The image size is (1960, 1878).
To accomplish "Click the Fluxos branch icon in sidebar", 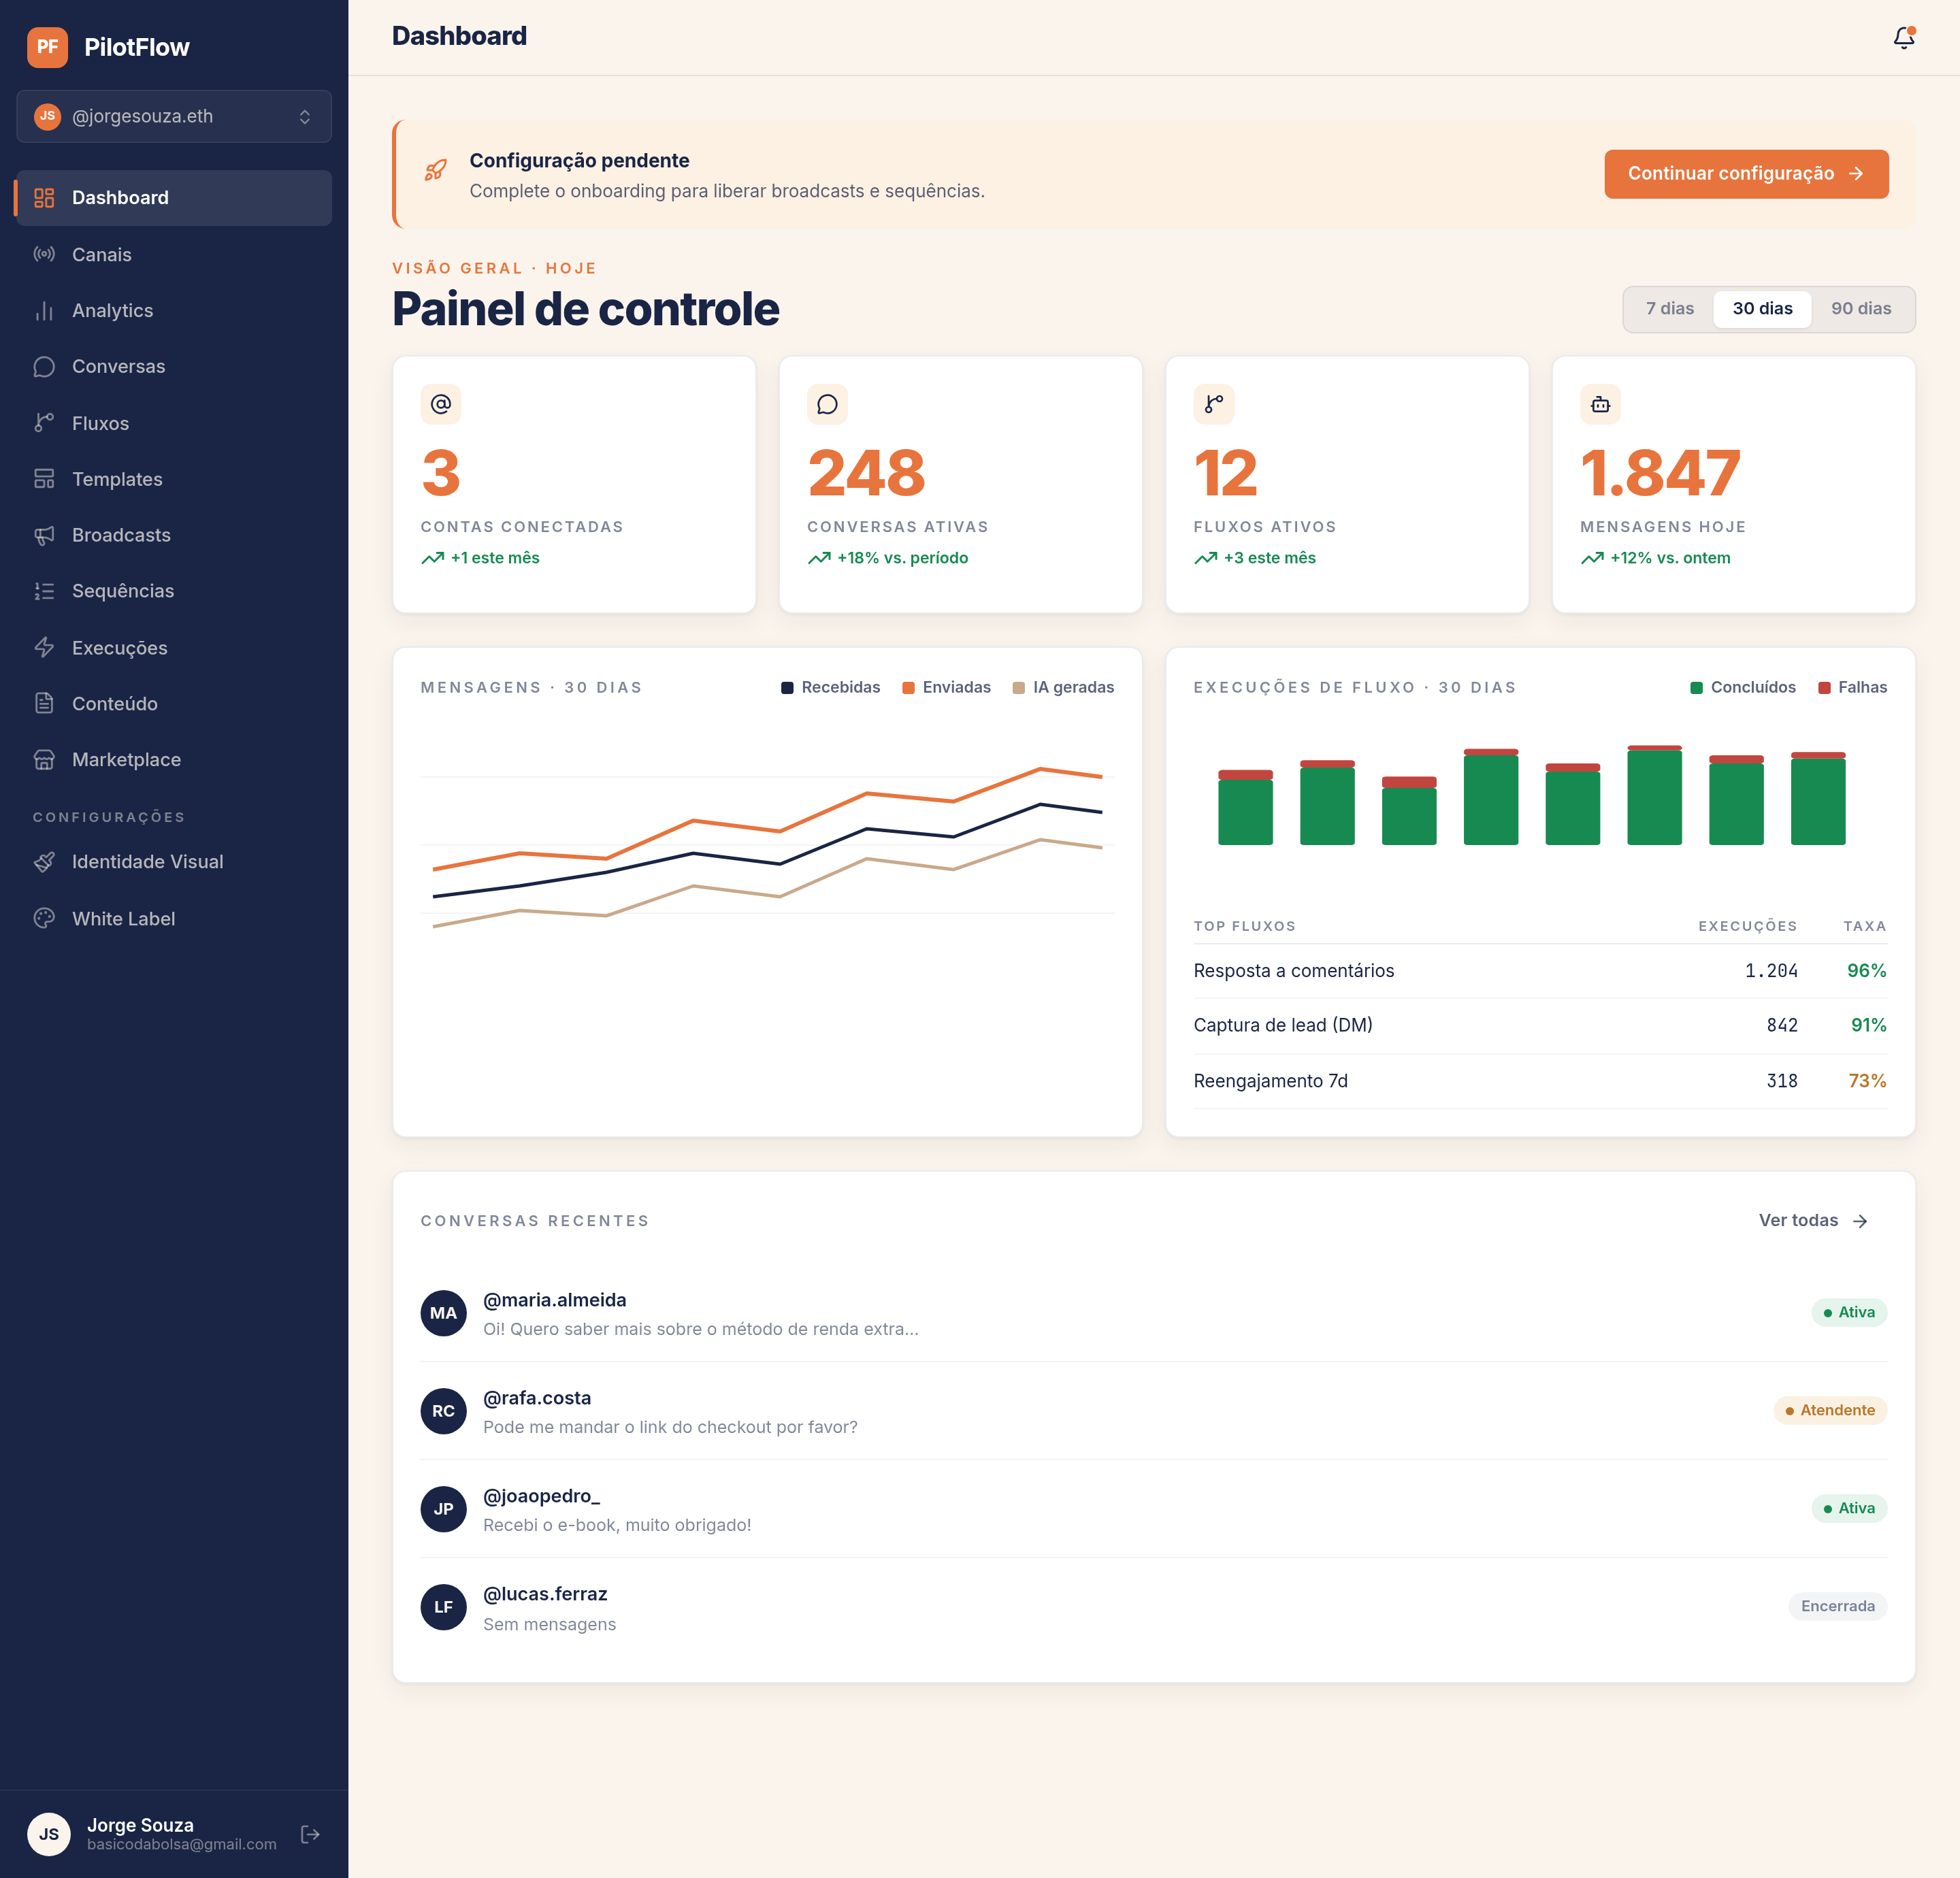I will (44, 423).
